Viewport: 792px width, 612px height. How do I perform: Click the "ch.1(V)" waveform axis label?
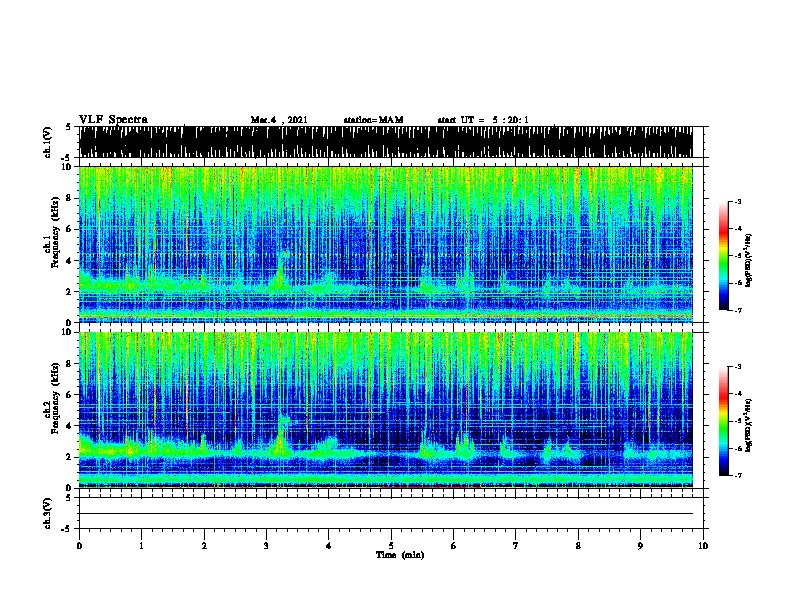(47, 142)
